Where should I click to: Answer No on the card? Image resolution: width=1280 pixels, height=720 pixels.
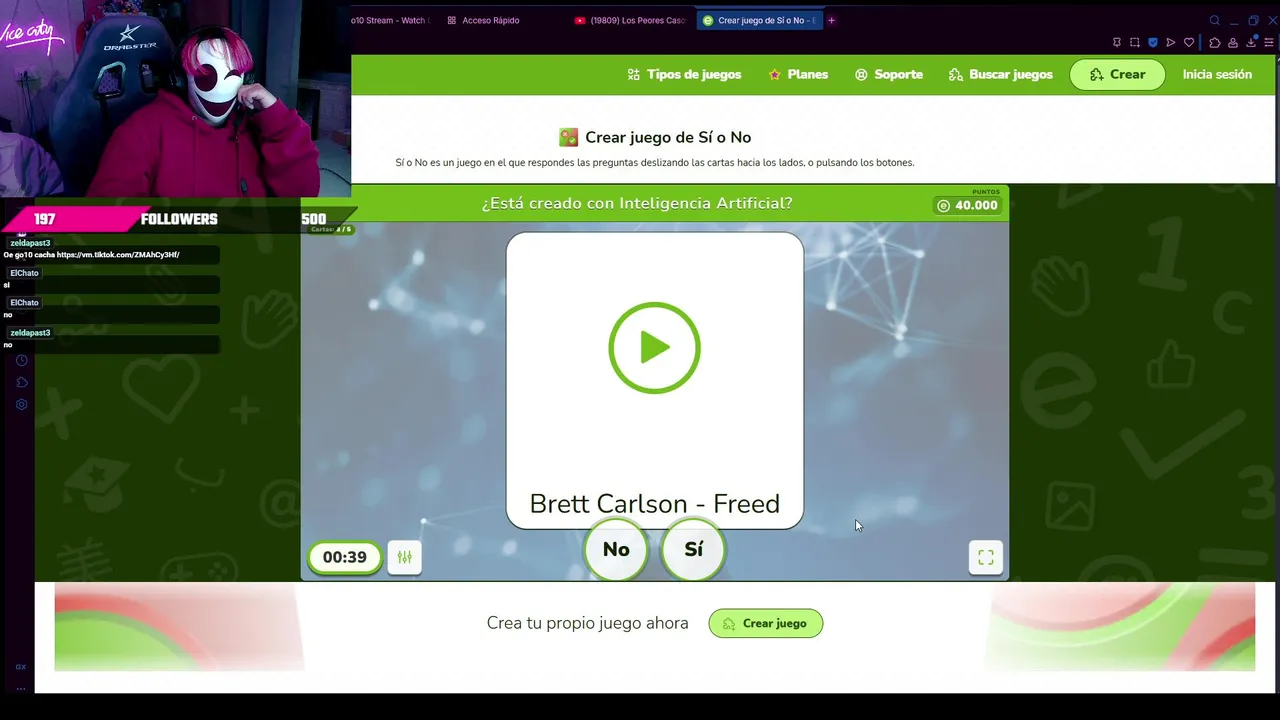616,549
